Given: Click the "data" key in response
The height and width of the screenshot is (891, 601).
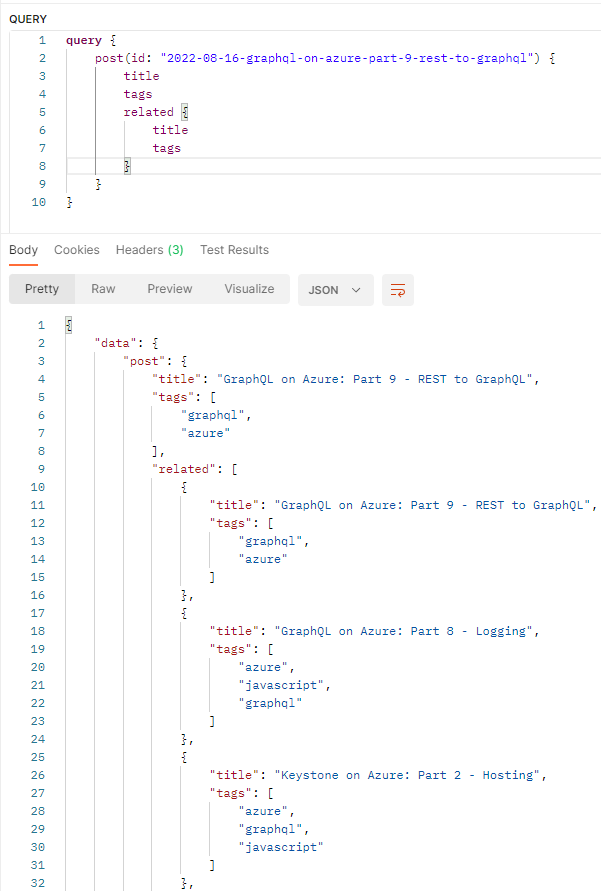Looking at the screenshot, I should pos(115,343).
